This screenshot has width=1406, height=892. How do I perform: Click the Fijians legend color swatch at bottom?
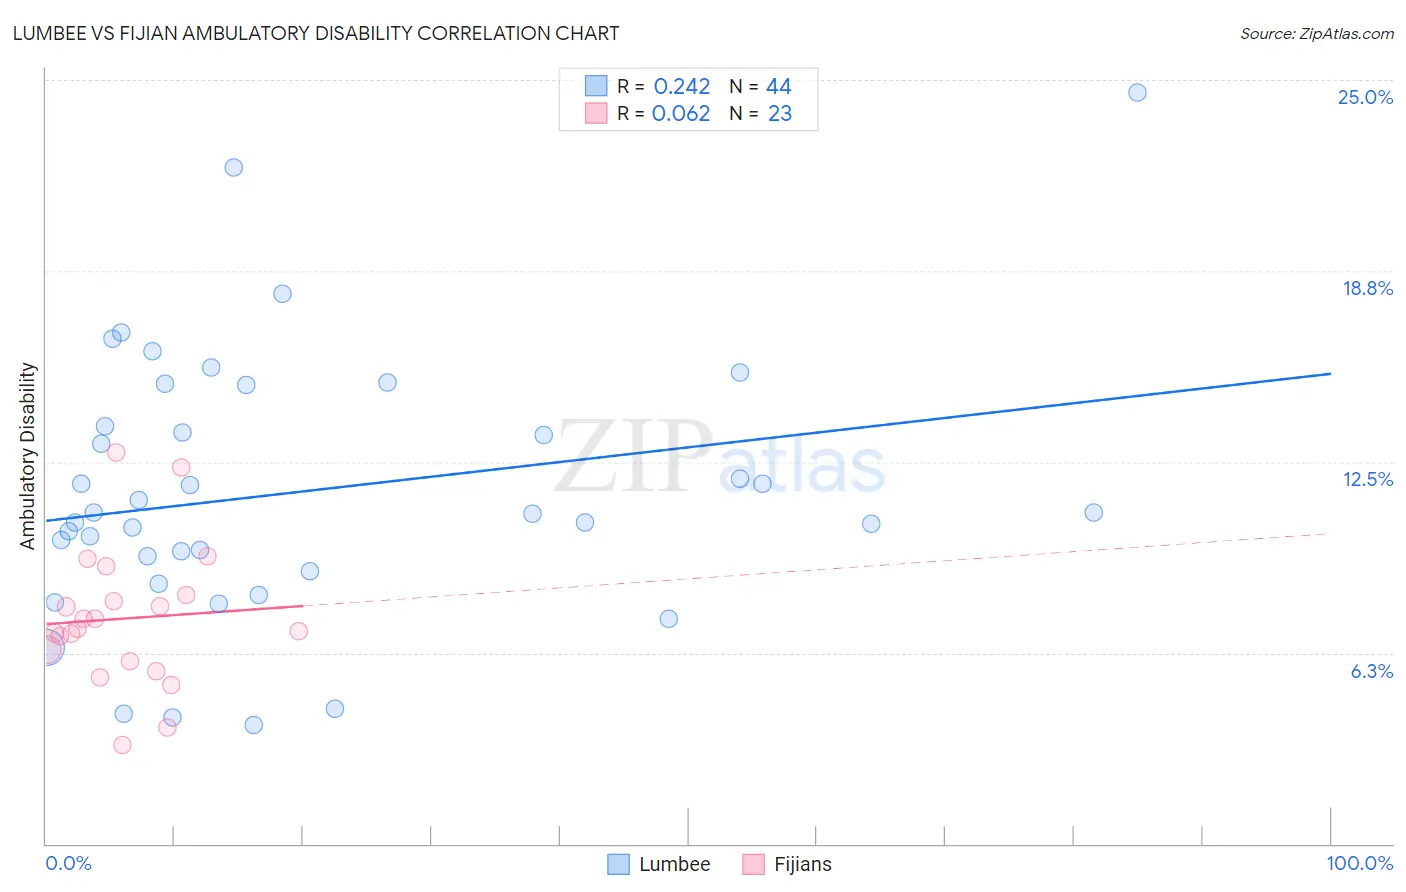(753, 864)
